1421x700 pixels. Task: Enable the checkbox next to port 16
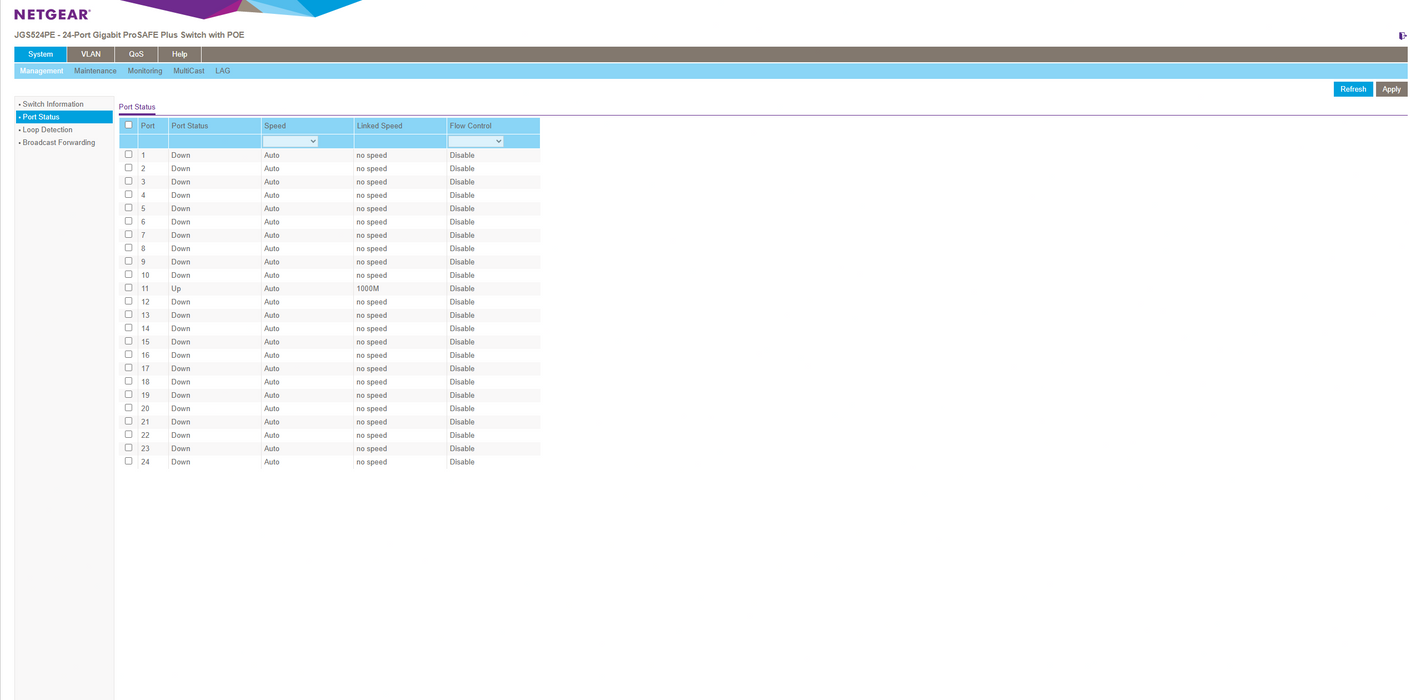[x=128, y=355]
